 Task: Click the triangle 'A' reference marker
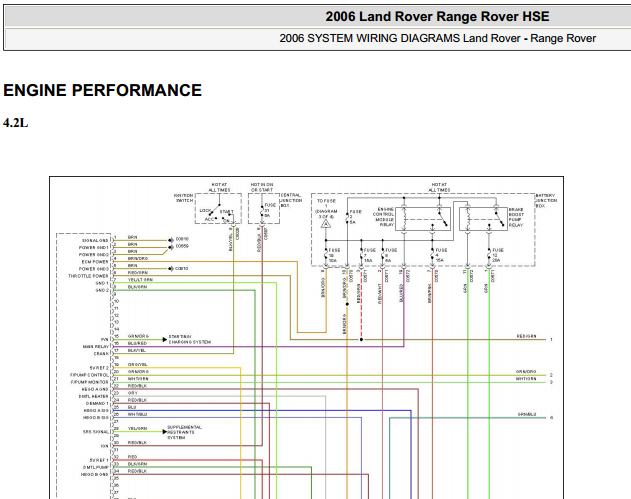[326, 224]
